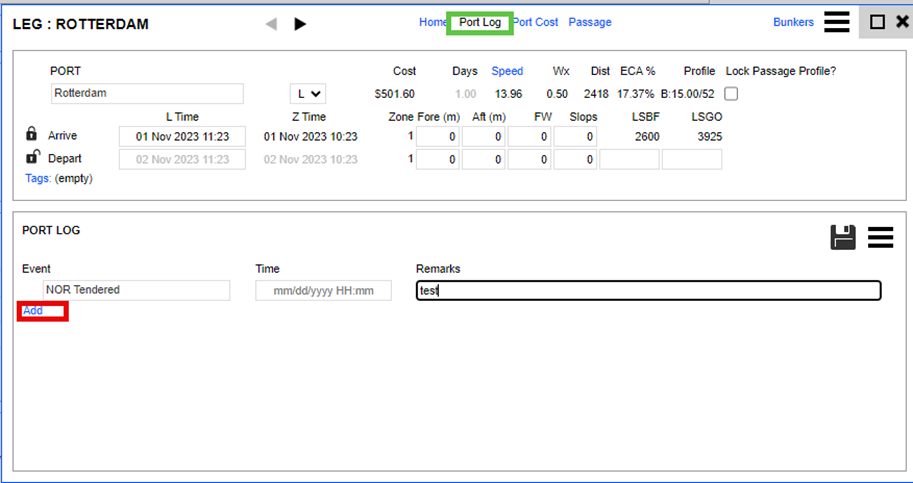The image size is (913, 483).
Task: Click Add to add a port log event
Action: 33,311
